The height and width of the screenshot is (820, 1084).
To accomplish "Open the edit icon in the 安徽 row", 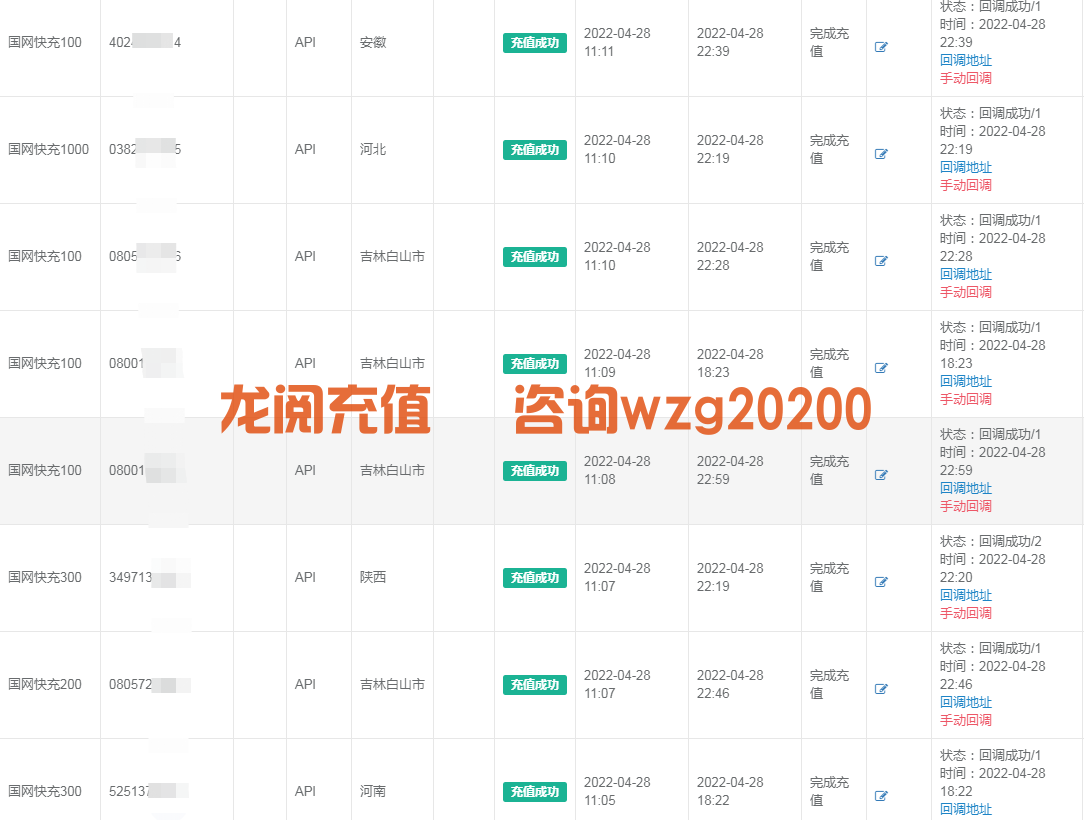I will 881,47.
